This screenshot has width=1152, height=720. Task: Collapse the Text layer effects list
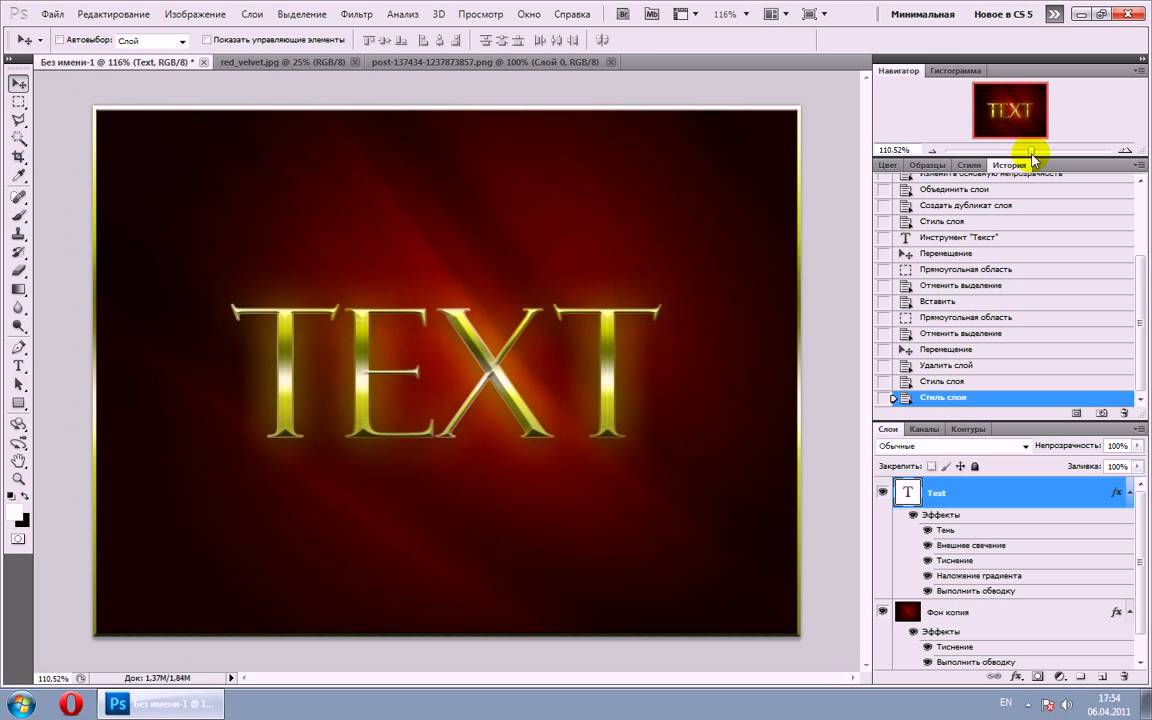(x=1130, y=493)
